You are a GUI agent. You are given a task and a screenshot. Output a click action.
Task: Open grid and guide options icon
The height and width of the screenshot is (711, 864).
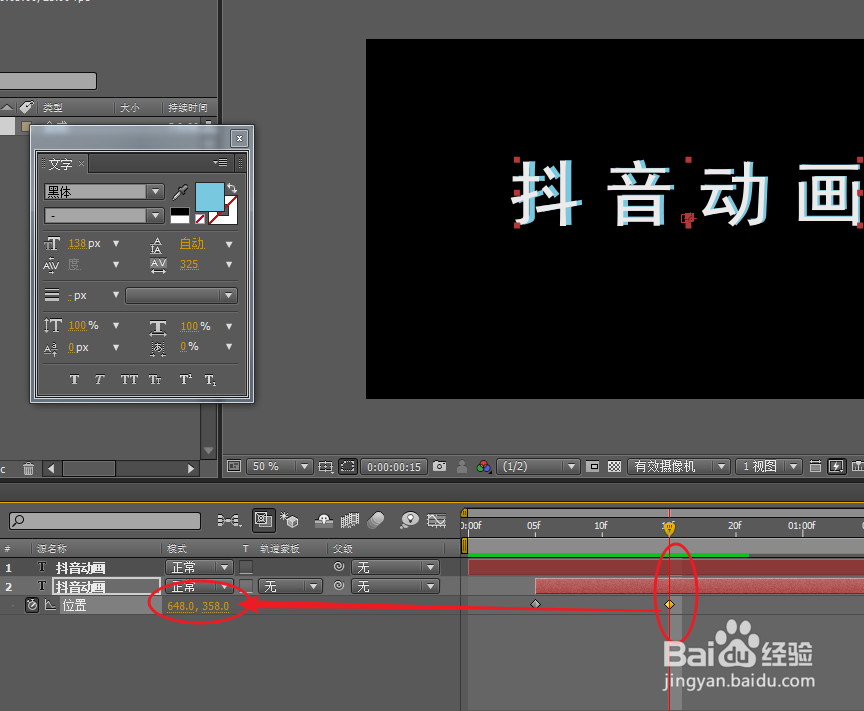(326, 467)
